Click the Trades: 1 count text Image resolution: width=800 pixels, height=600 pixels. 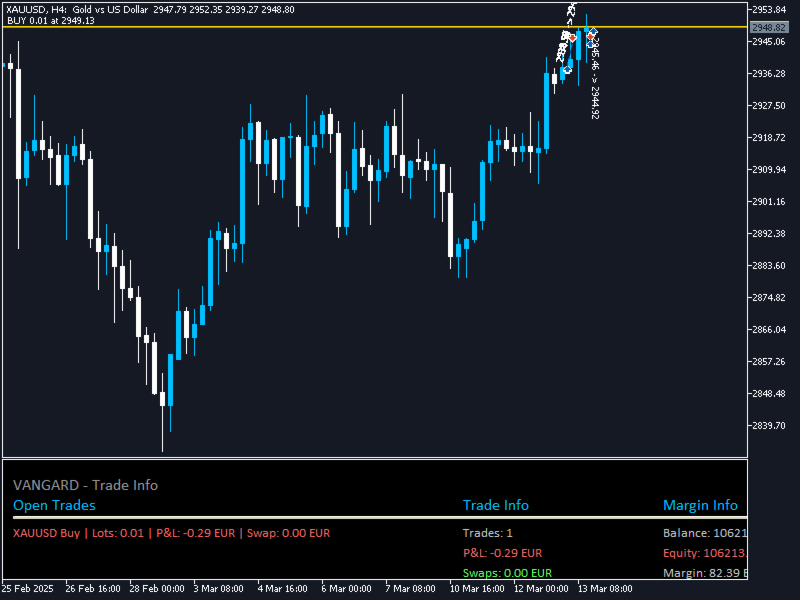[x=487, y=533]
